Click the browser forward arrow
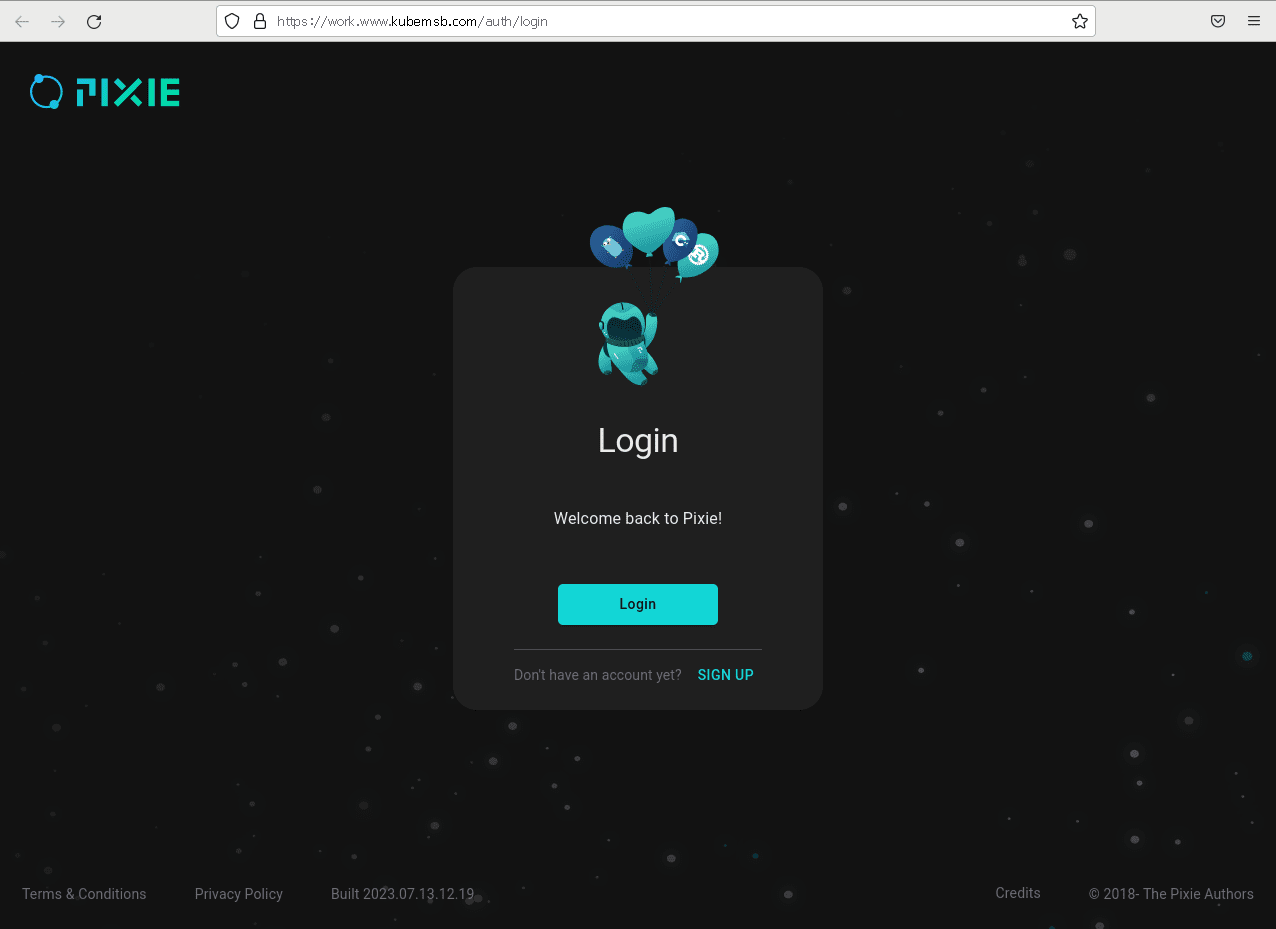The width and height of the screenshot is (1276, 929). 58,21
